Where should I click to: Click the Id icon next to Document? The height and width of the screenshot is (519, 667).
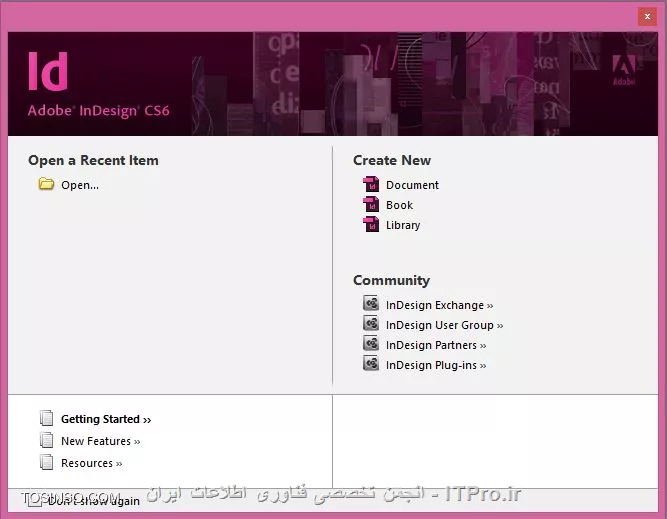pos(371,184)
